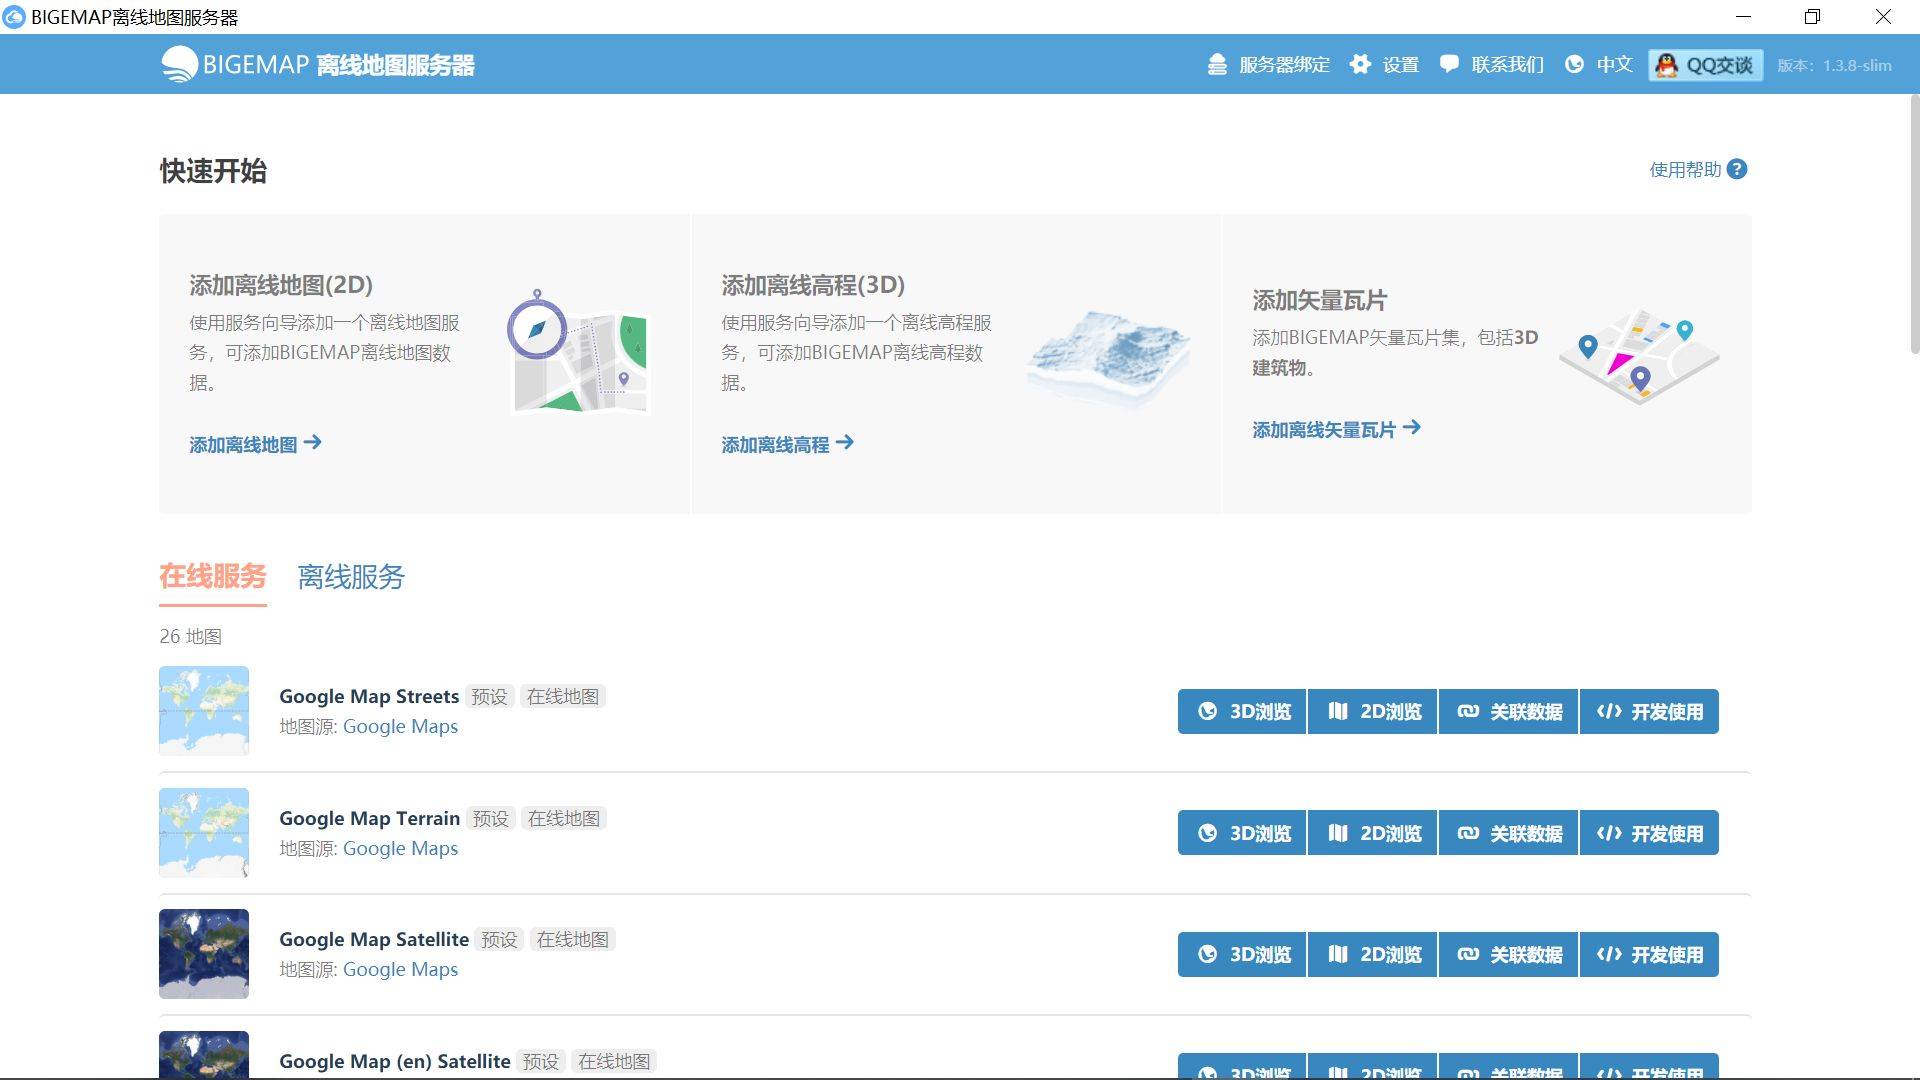Image resolution: width=1920 pixels, height=1080 pixels.
Task: Click the 快速开始 heading
Action: 213,171
